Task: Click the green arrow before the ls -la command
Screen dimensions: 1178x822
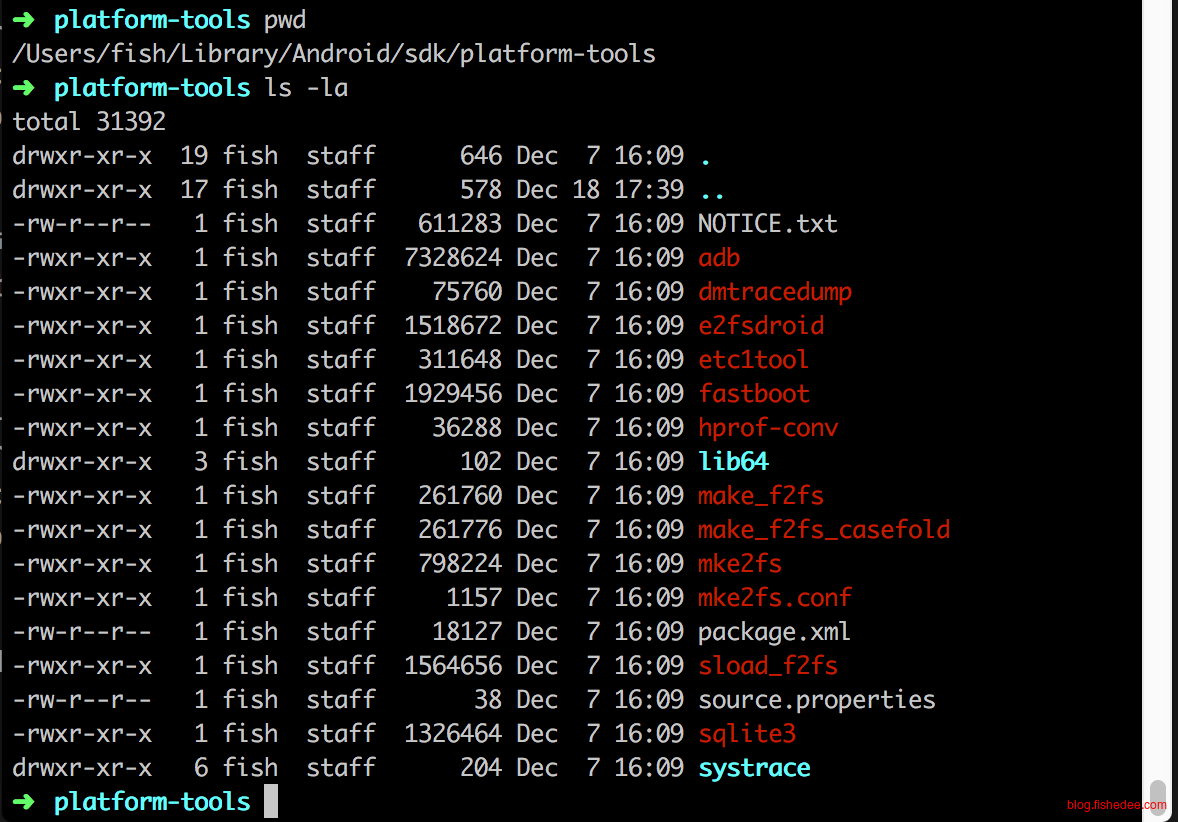Action: (24, 88)
